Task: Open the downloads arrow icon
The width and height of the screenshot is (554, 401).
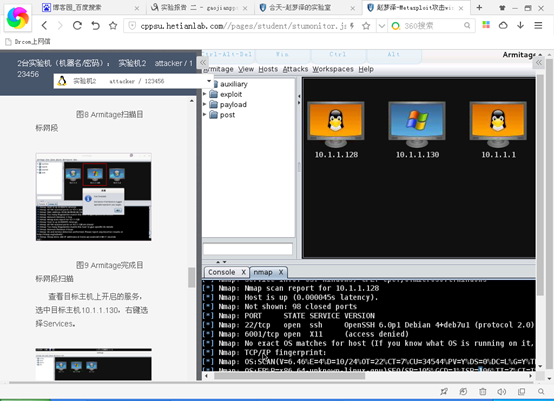Action: click(520, 25)
